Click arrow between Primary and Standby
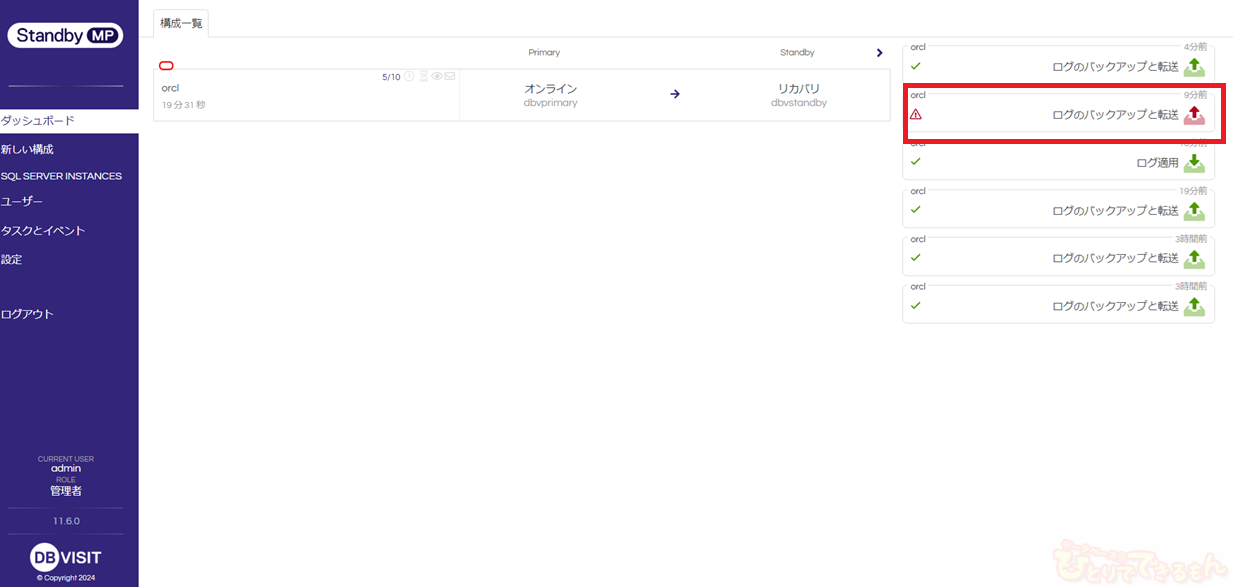Screen dimensions: 1233x587 [675, 94]
